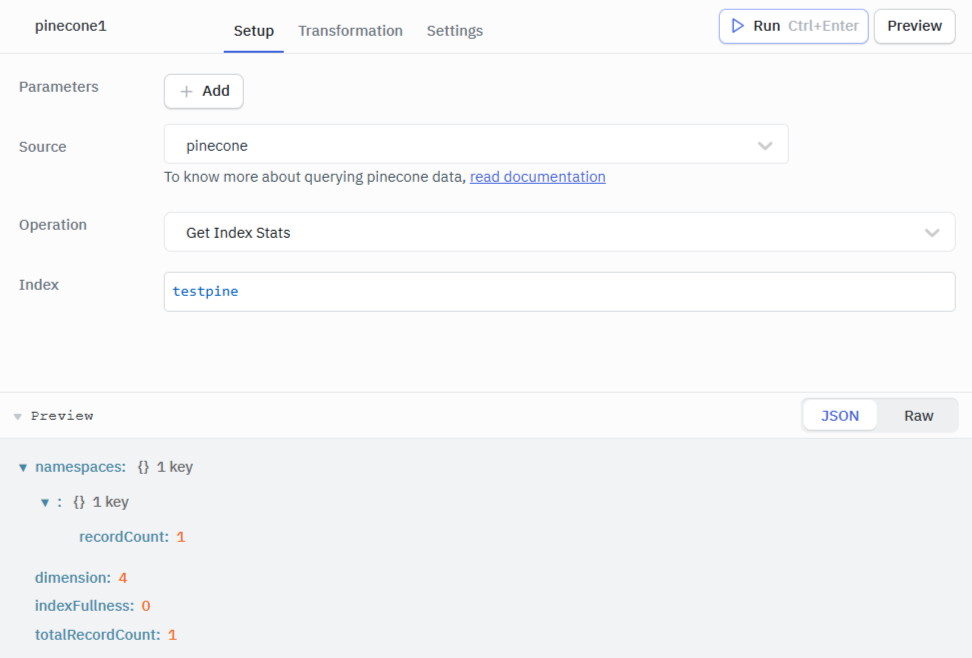Click the Source field label
The height and width of the screenshot is (658, 972).
pos(42,147)
